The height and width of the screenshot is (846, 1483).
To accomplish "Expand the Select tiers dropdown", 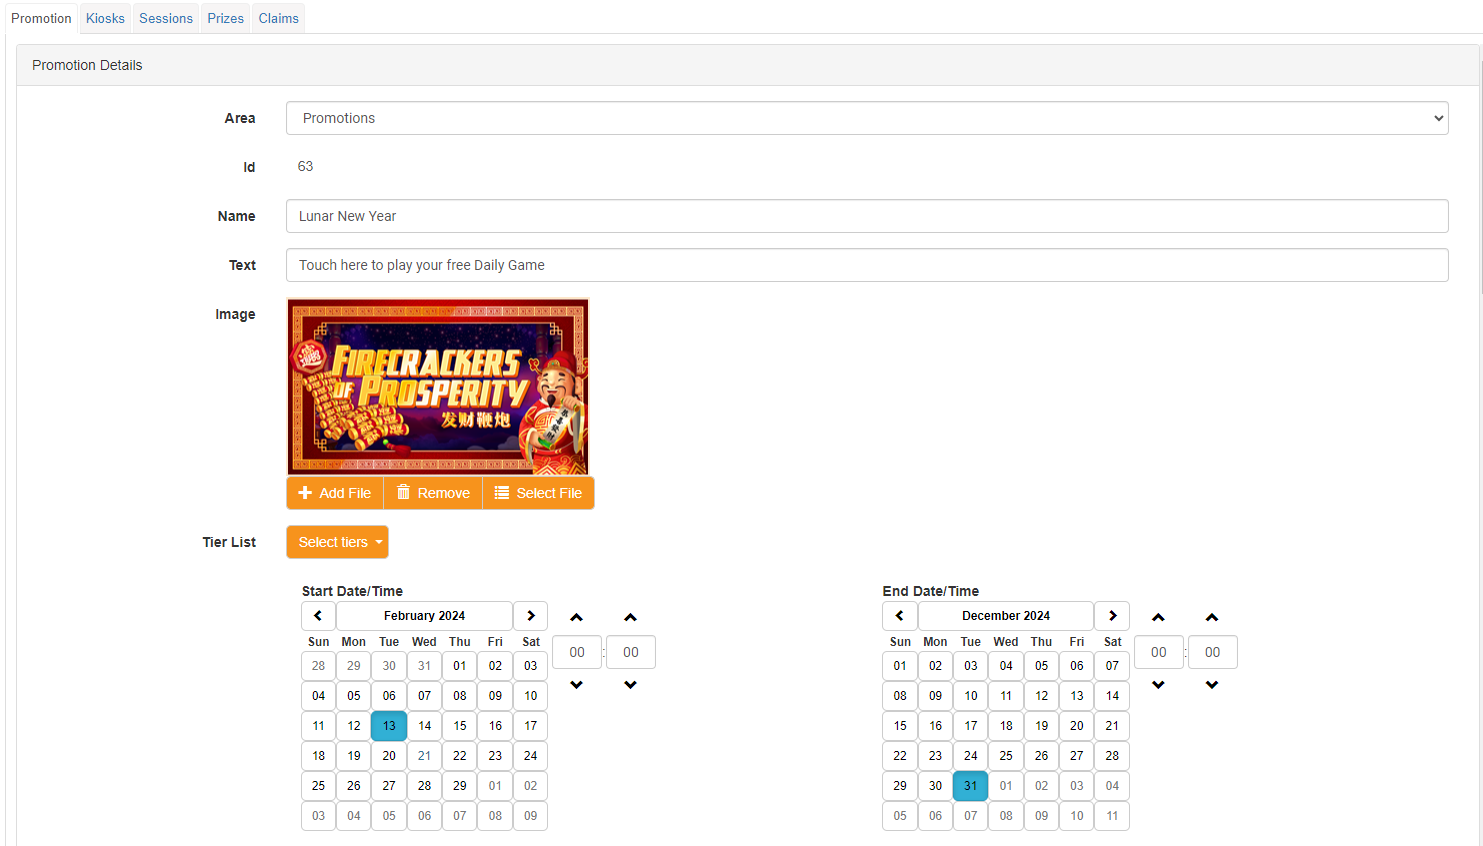I will 337,542.
